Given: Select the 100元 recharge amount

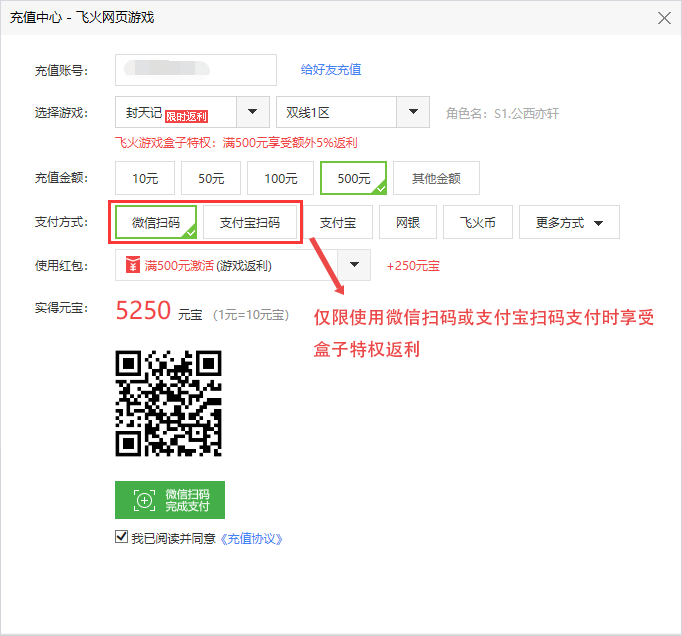Looking at the screenshot, I should [x=280, y=178].
